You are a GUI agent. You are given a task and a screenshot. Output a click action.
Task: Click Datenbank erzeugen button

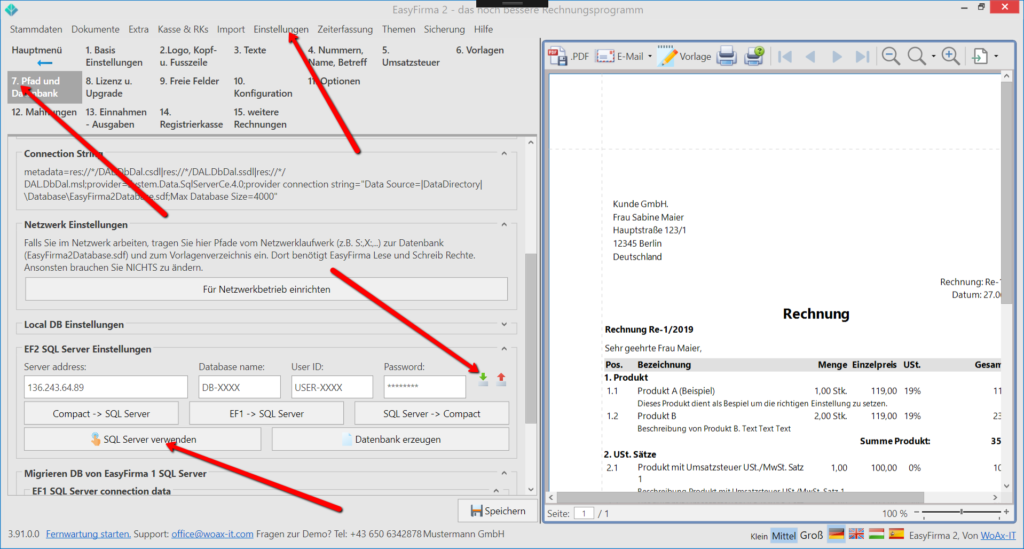391,439
